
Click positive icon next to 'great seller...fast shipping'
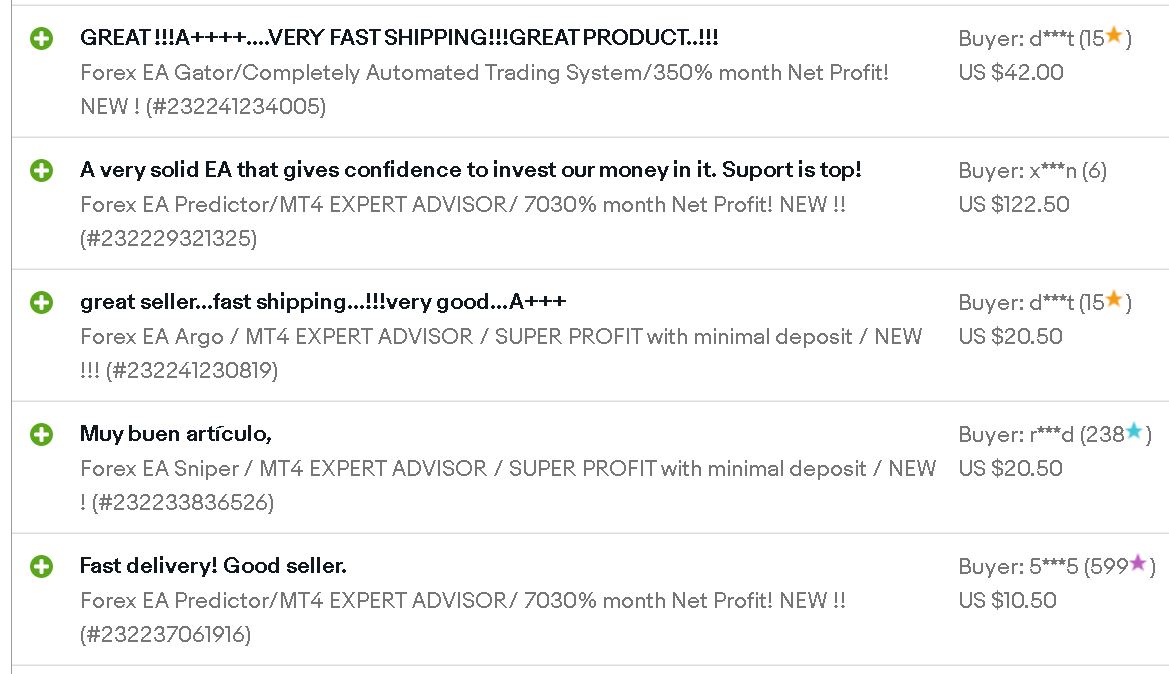coord(42,302)
